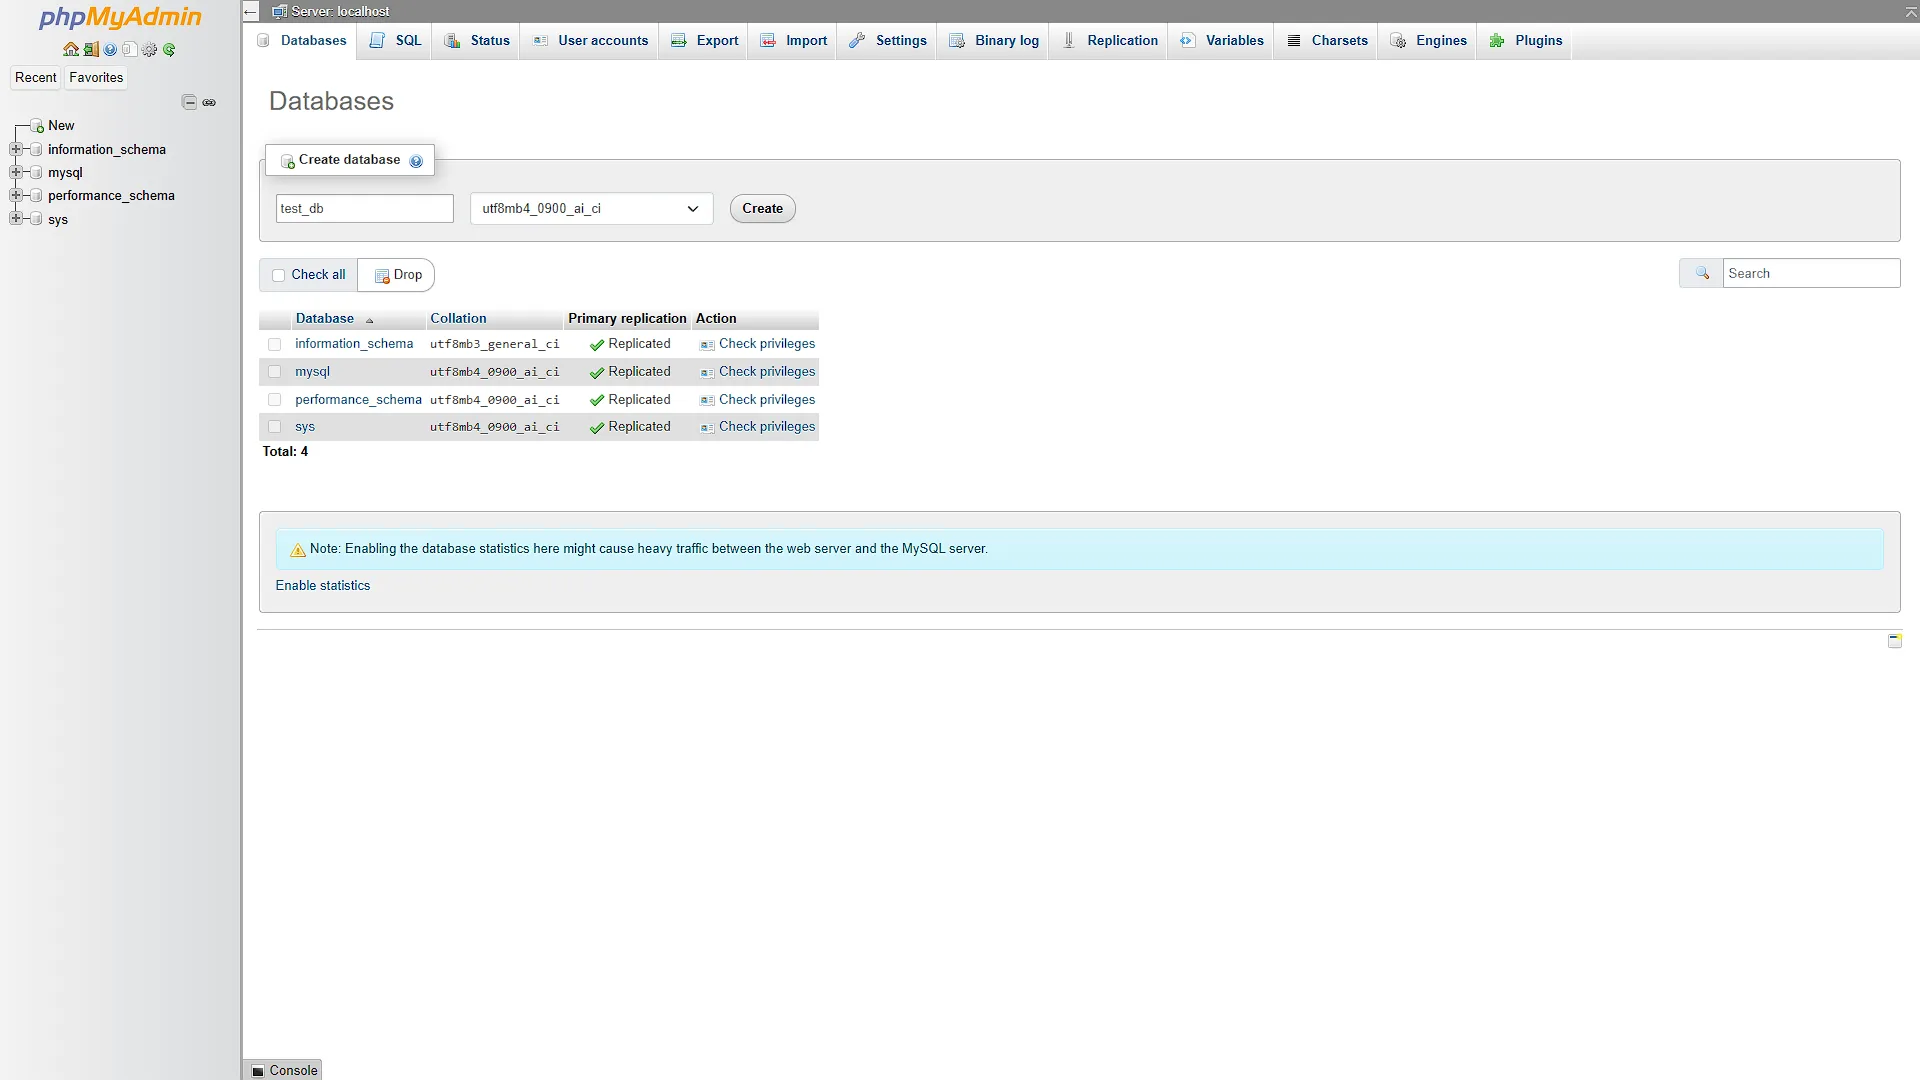Select the mysql row checkbox
1920x1080 pixels.
pos(274,372)
